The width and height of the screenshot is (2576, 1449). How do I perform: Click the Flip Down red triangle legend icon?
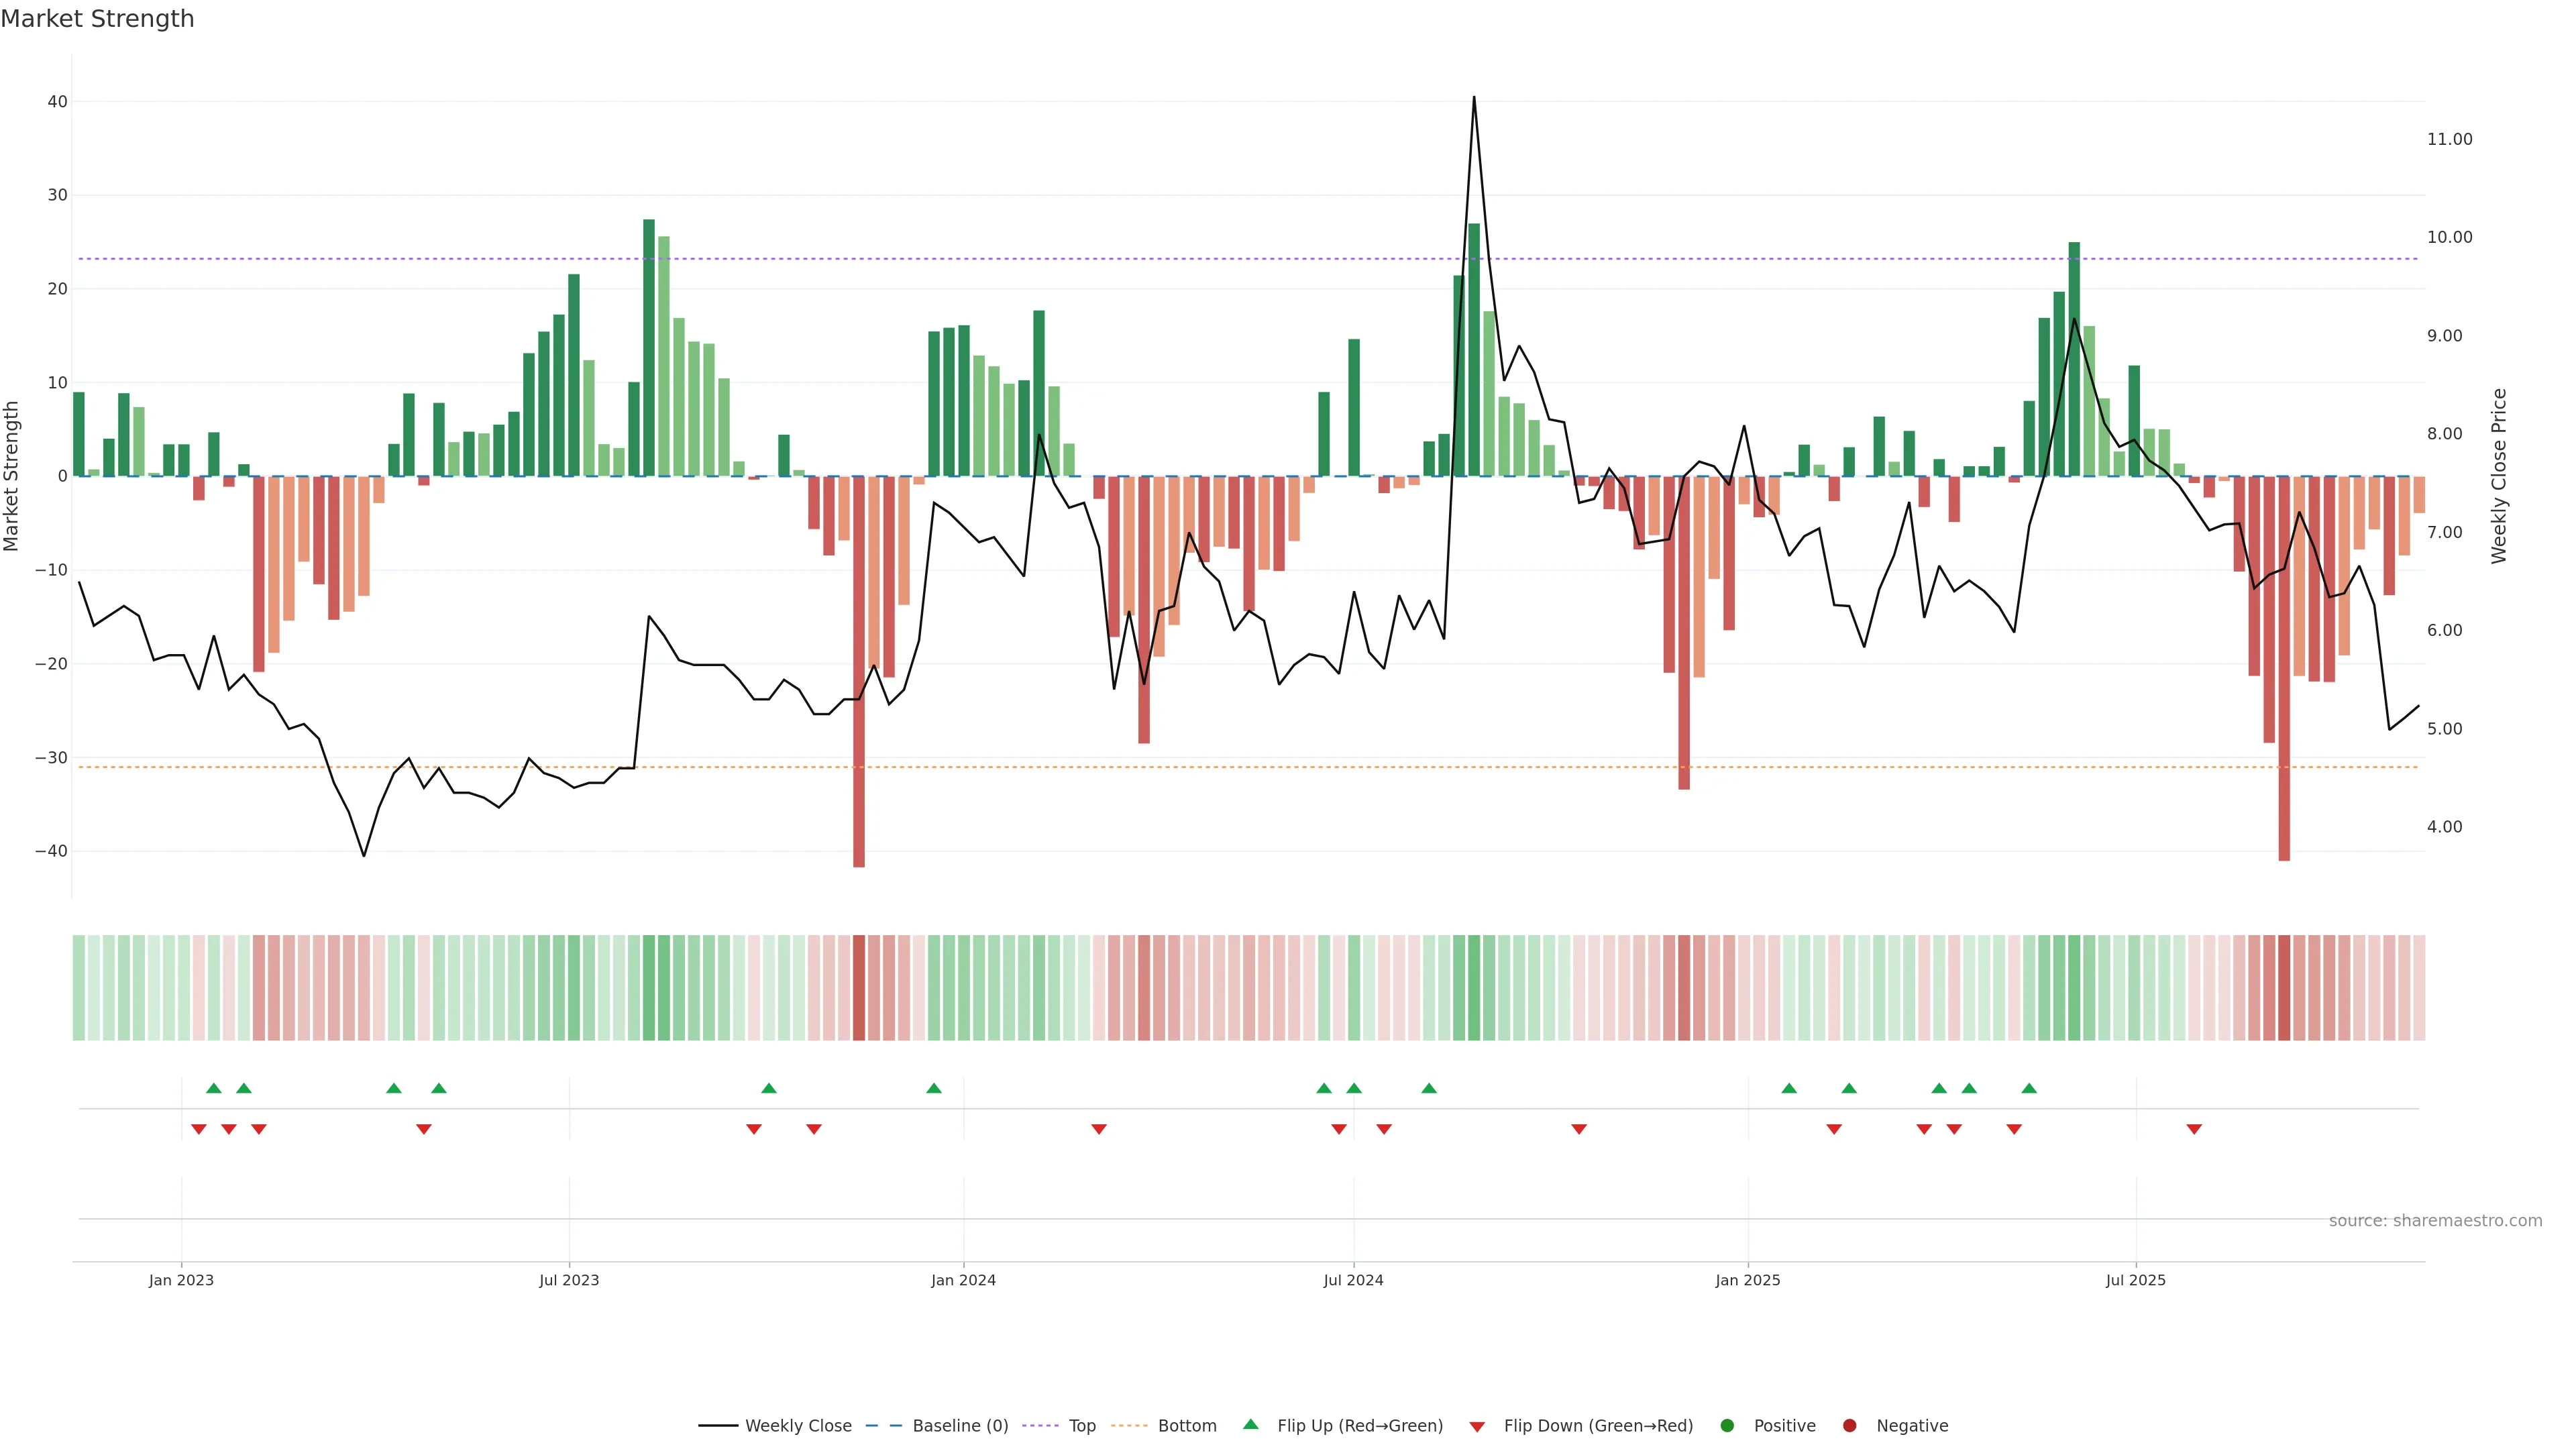(1477, 1426)
